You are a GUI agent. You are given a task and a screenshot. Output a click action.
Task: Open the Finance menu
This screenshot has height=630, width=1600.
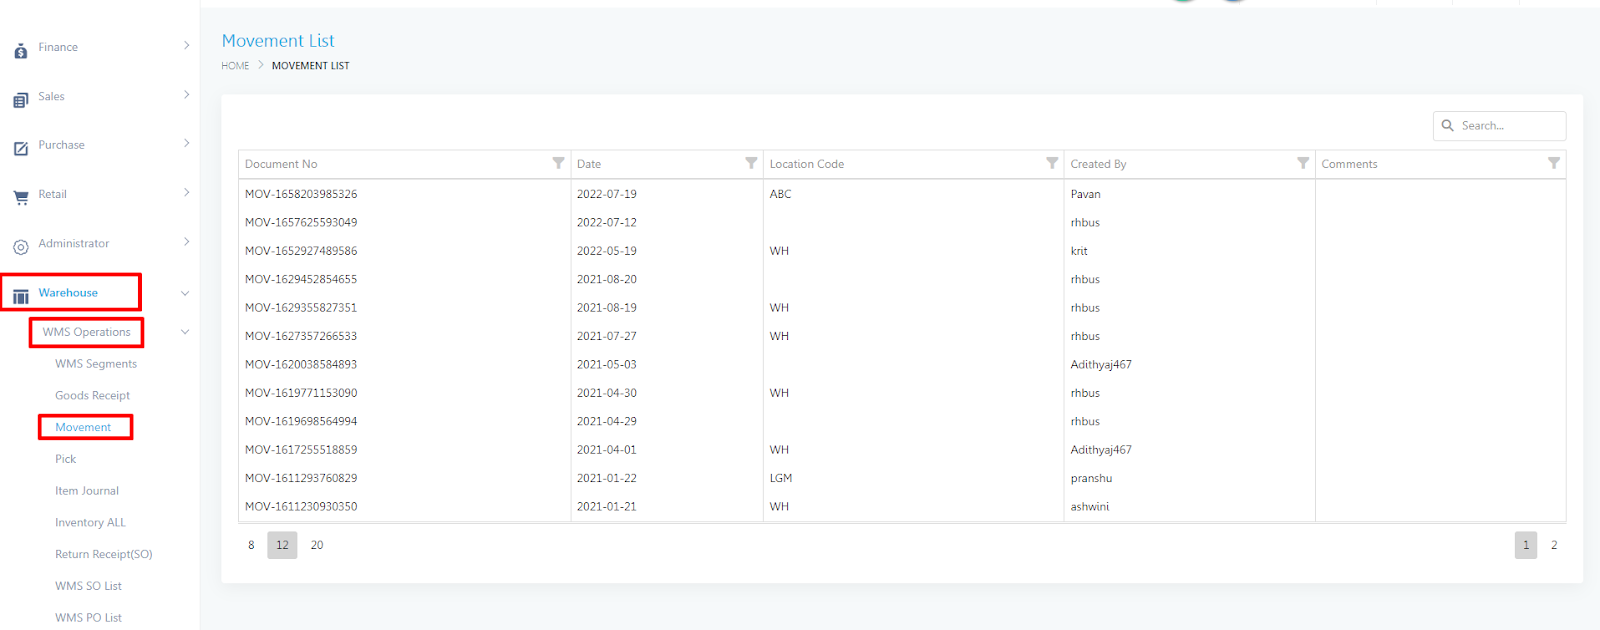[58, 47]
